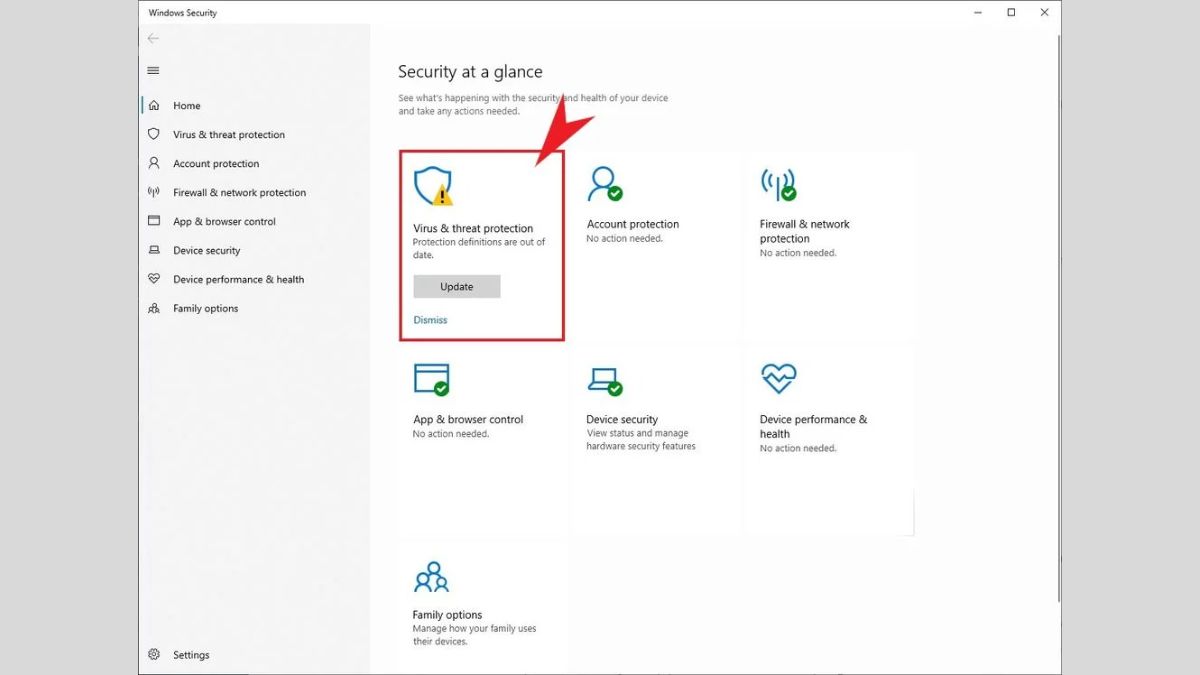Click the Settings gear icon in sidebar
This screenshot has width=1200, height=675.
pos(154,655)
